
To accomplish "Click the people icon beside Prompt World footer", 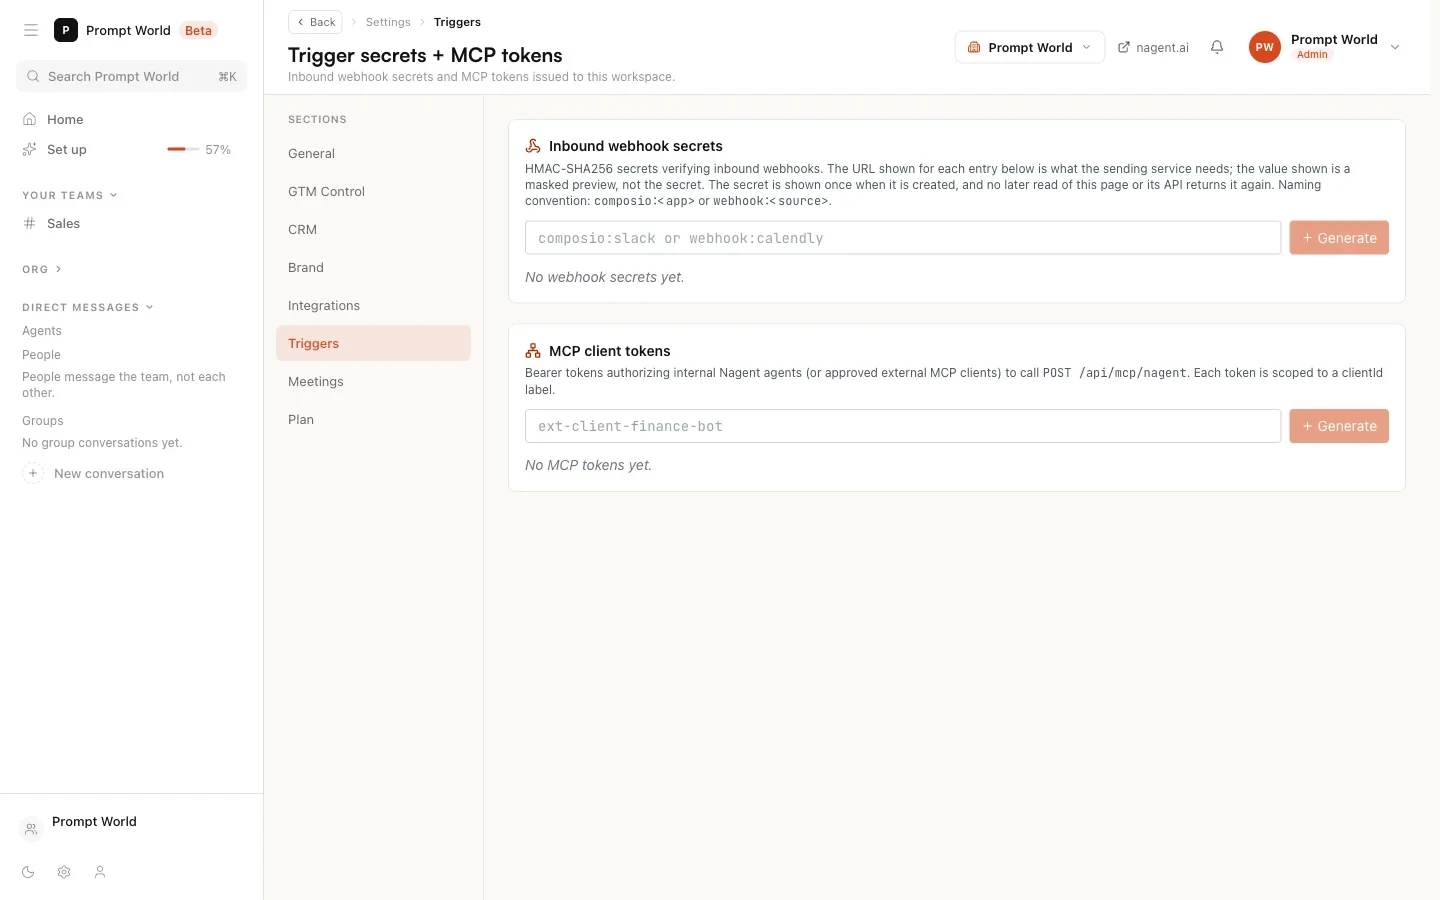I will (x=31, y=829).
